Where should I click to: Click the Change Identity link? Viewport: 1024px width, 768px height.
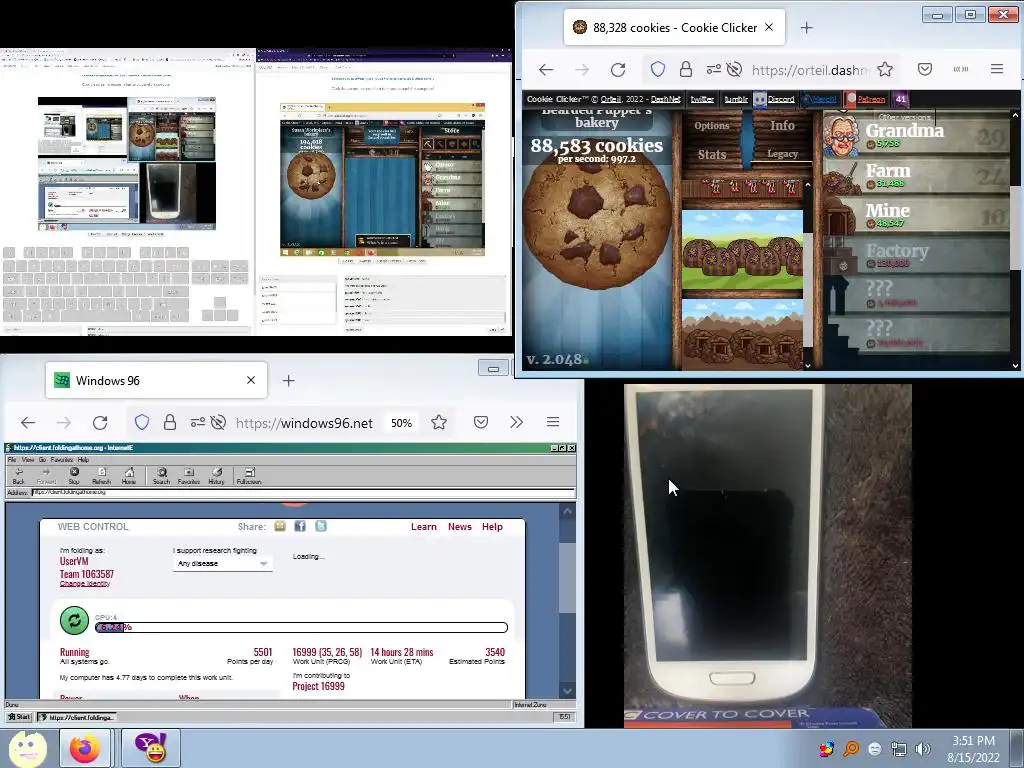tap(85, 584)
